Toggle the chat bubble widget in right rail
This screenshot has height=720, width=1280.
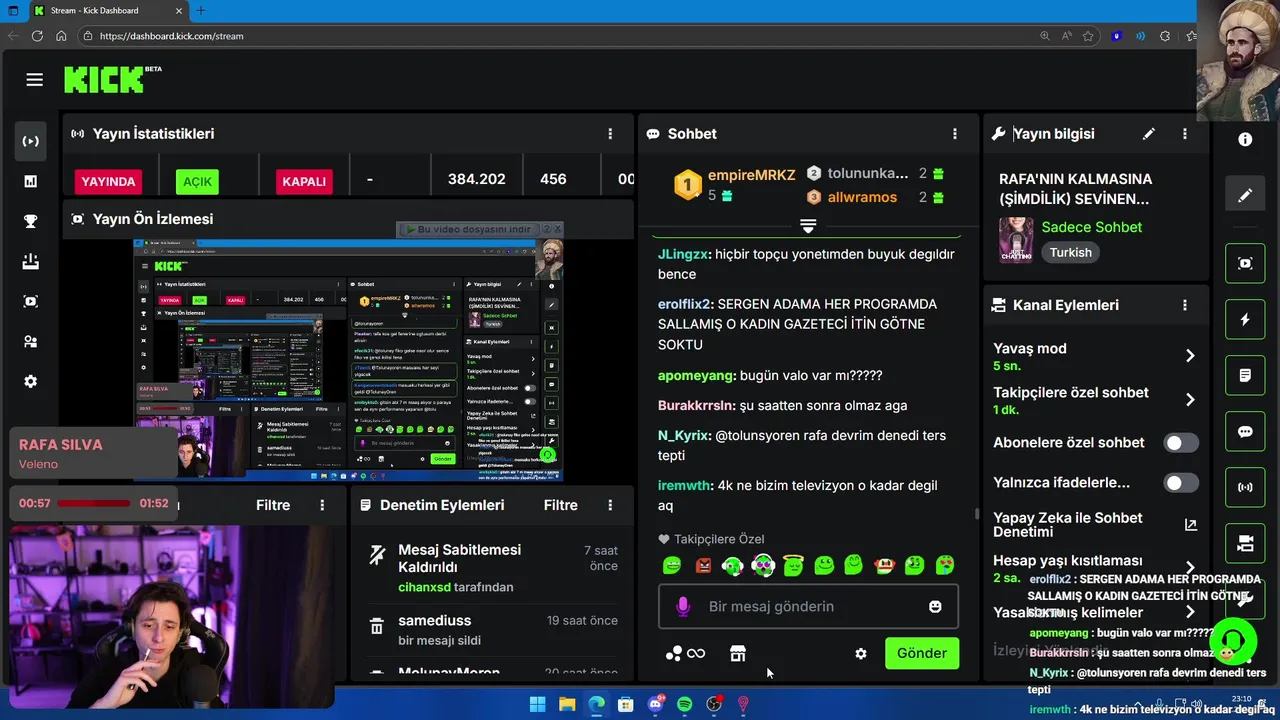[x=1245, y=432]
